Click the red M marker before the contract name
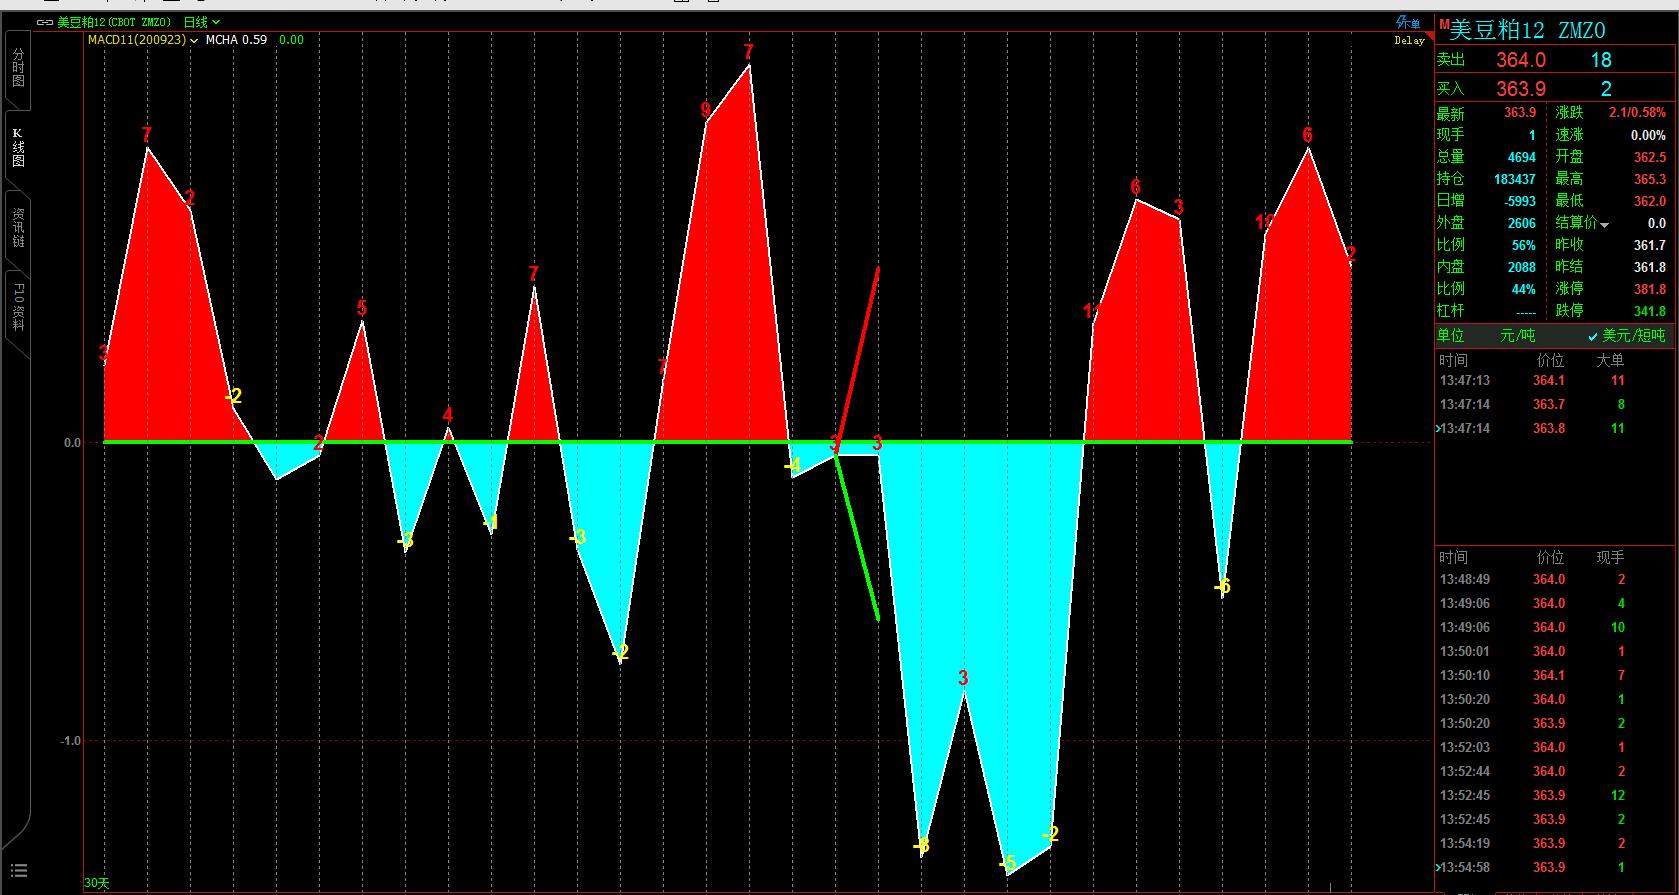Screen dimensions: 1679x895 (x=1443, y=25)
